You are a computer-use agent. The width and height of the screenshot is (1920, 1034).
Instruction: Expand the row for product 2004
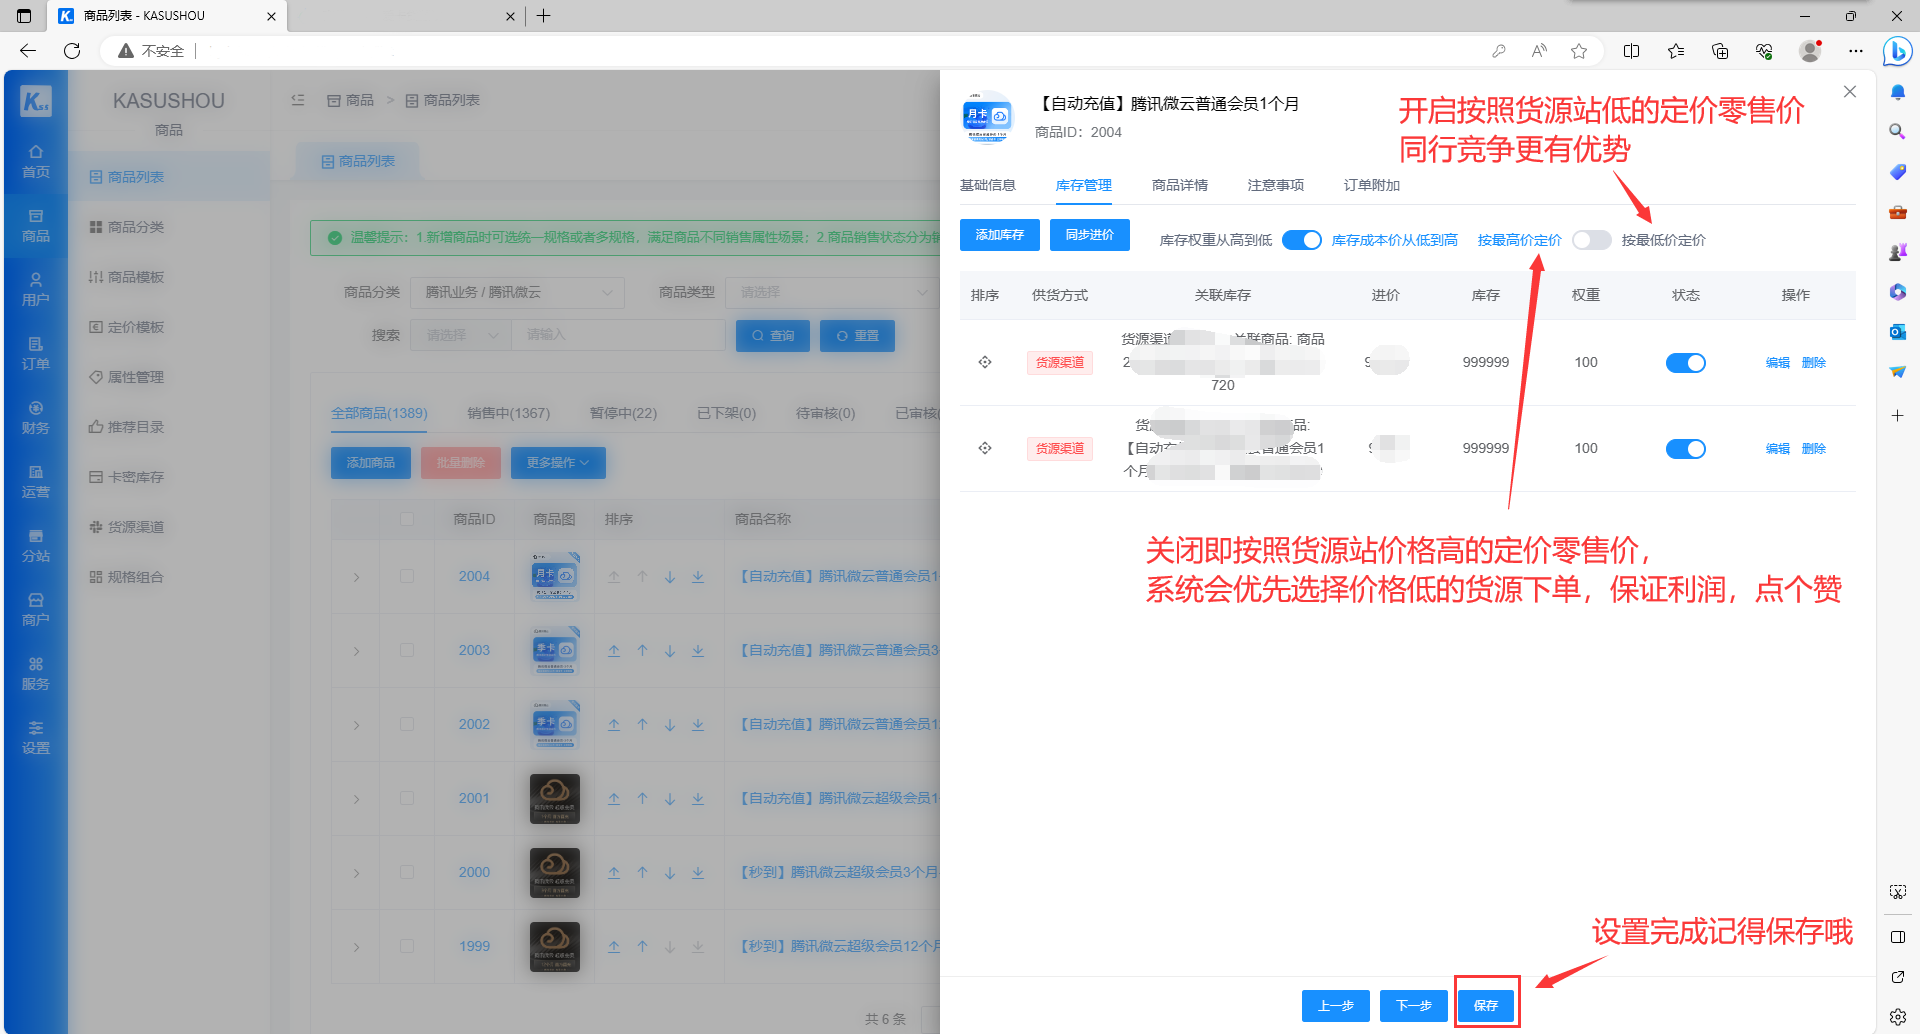(356, 577)
